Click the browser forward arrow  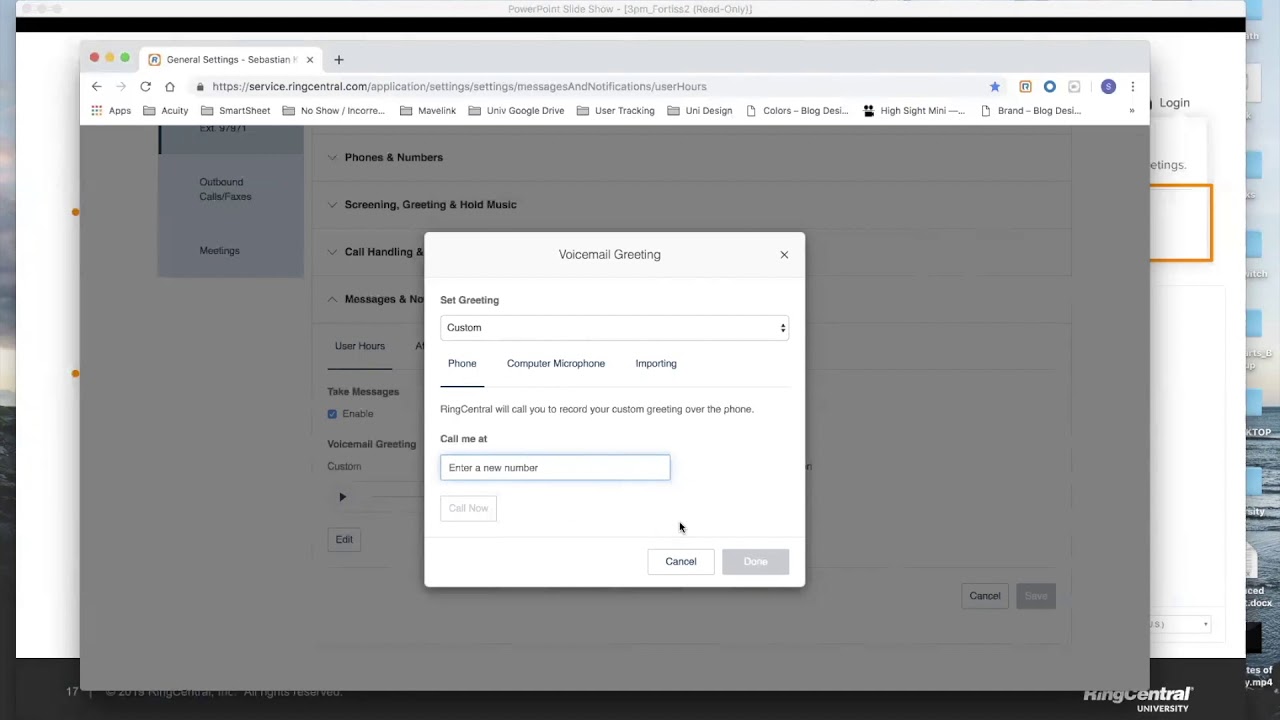[121, 87]
